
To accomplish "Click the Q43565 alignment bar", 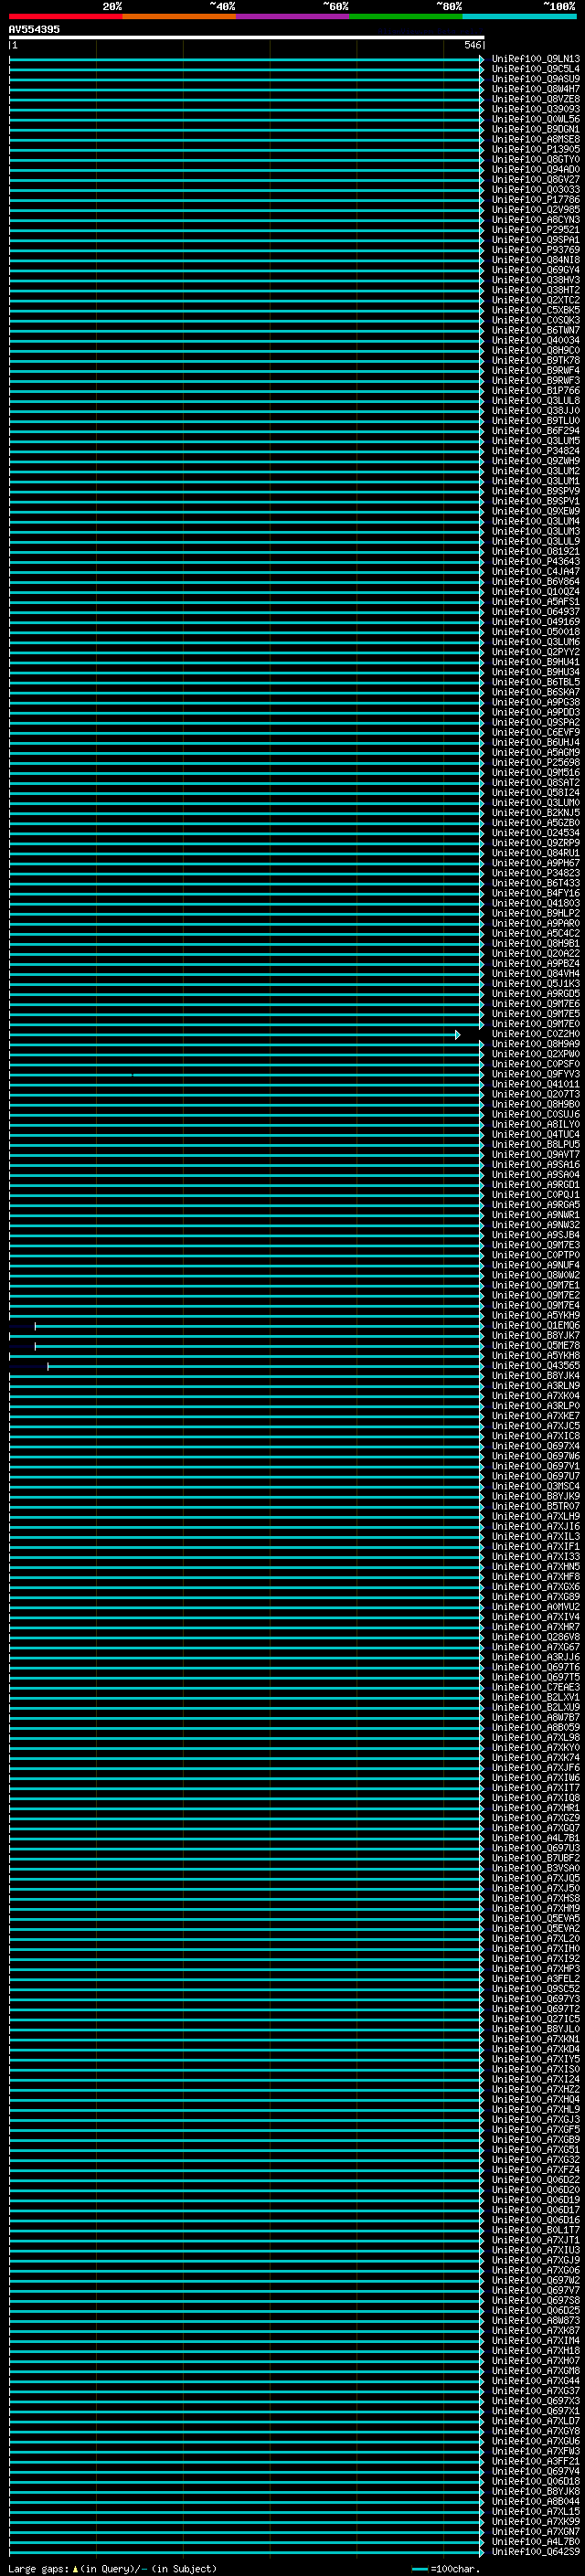I will point(266,1366).
